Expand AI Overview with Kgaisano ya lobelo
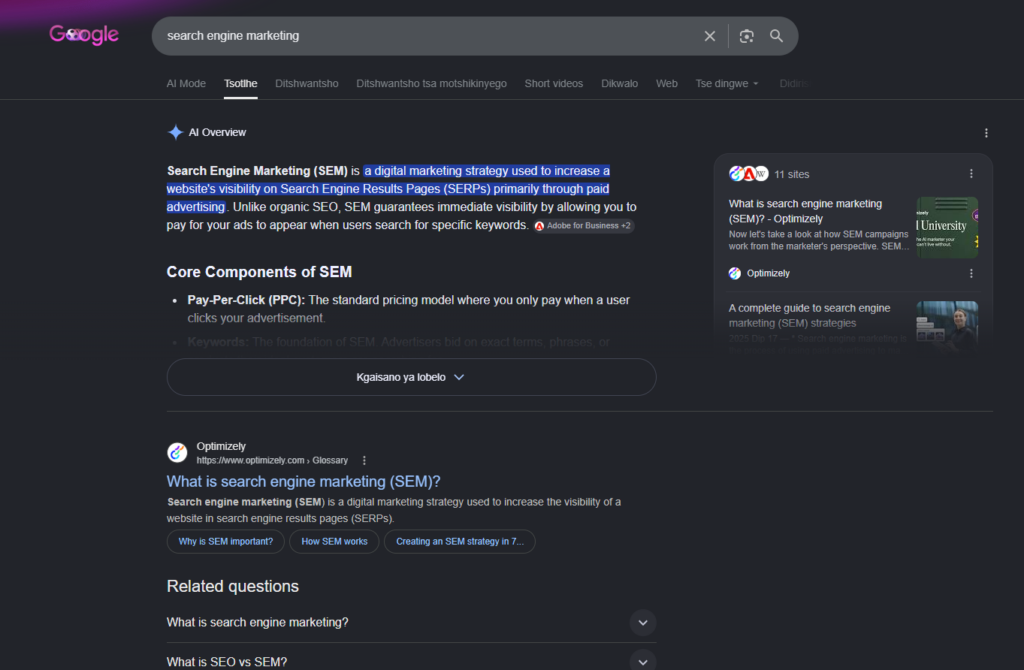1024x670 pixels. point(411,377)
